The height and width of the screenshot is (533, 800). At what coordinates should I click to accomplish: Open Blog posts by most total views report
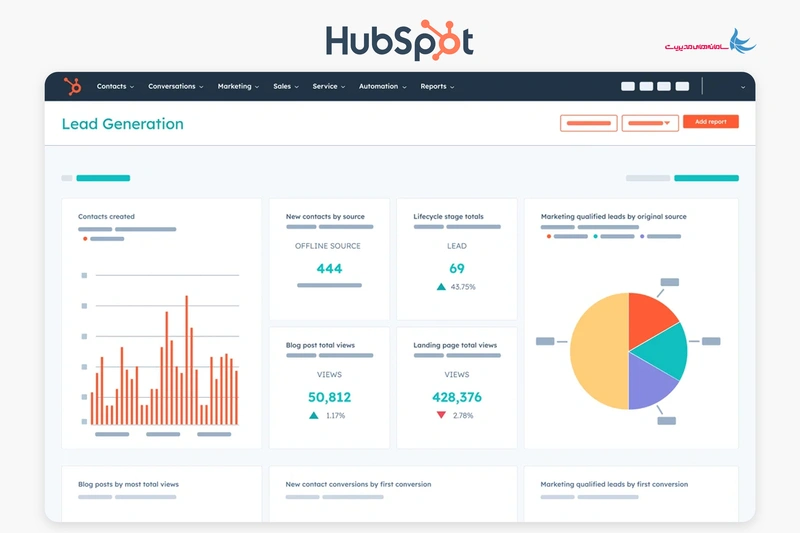coord(128,484)
